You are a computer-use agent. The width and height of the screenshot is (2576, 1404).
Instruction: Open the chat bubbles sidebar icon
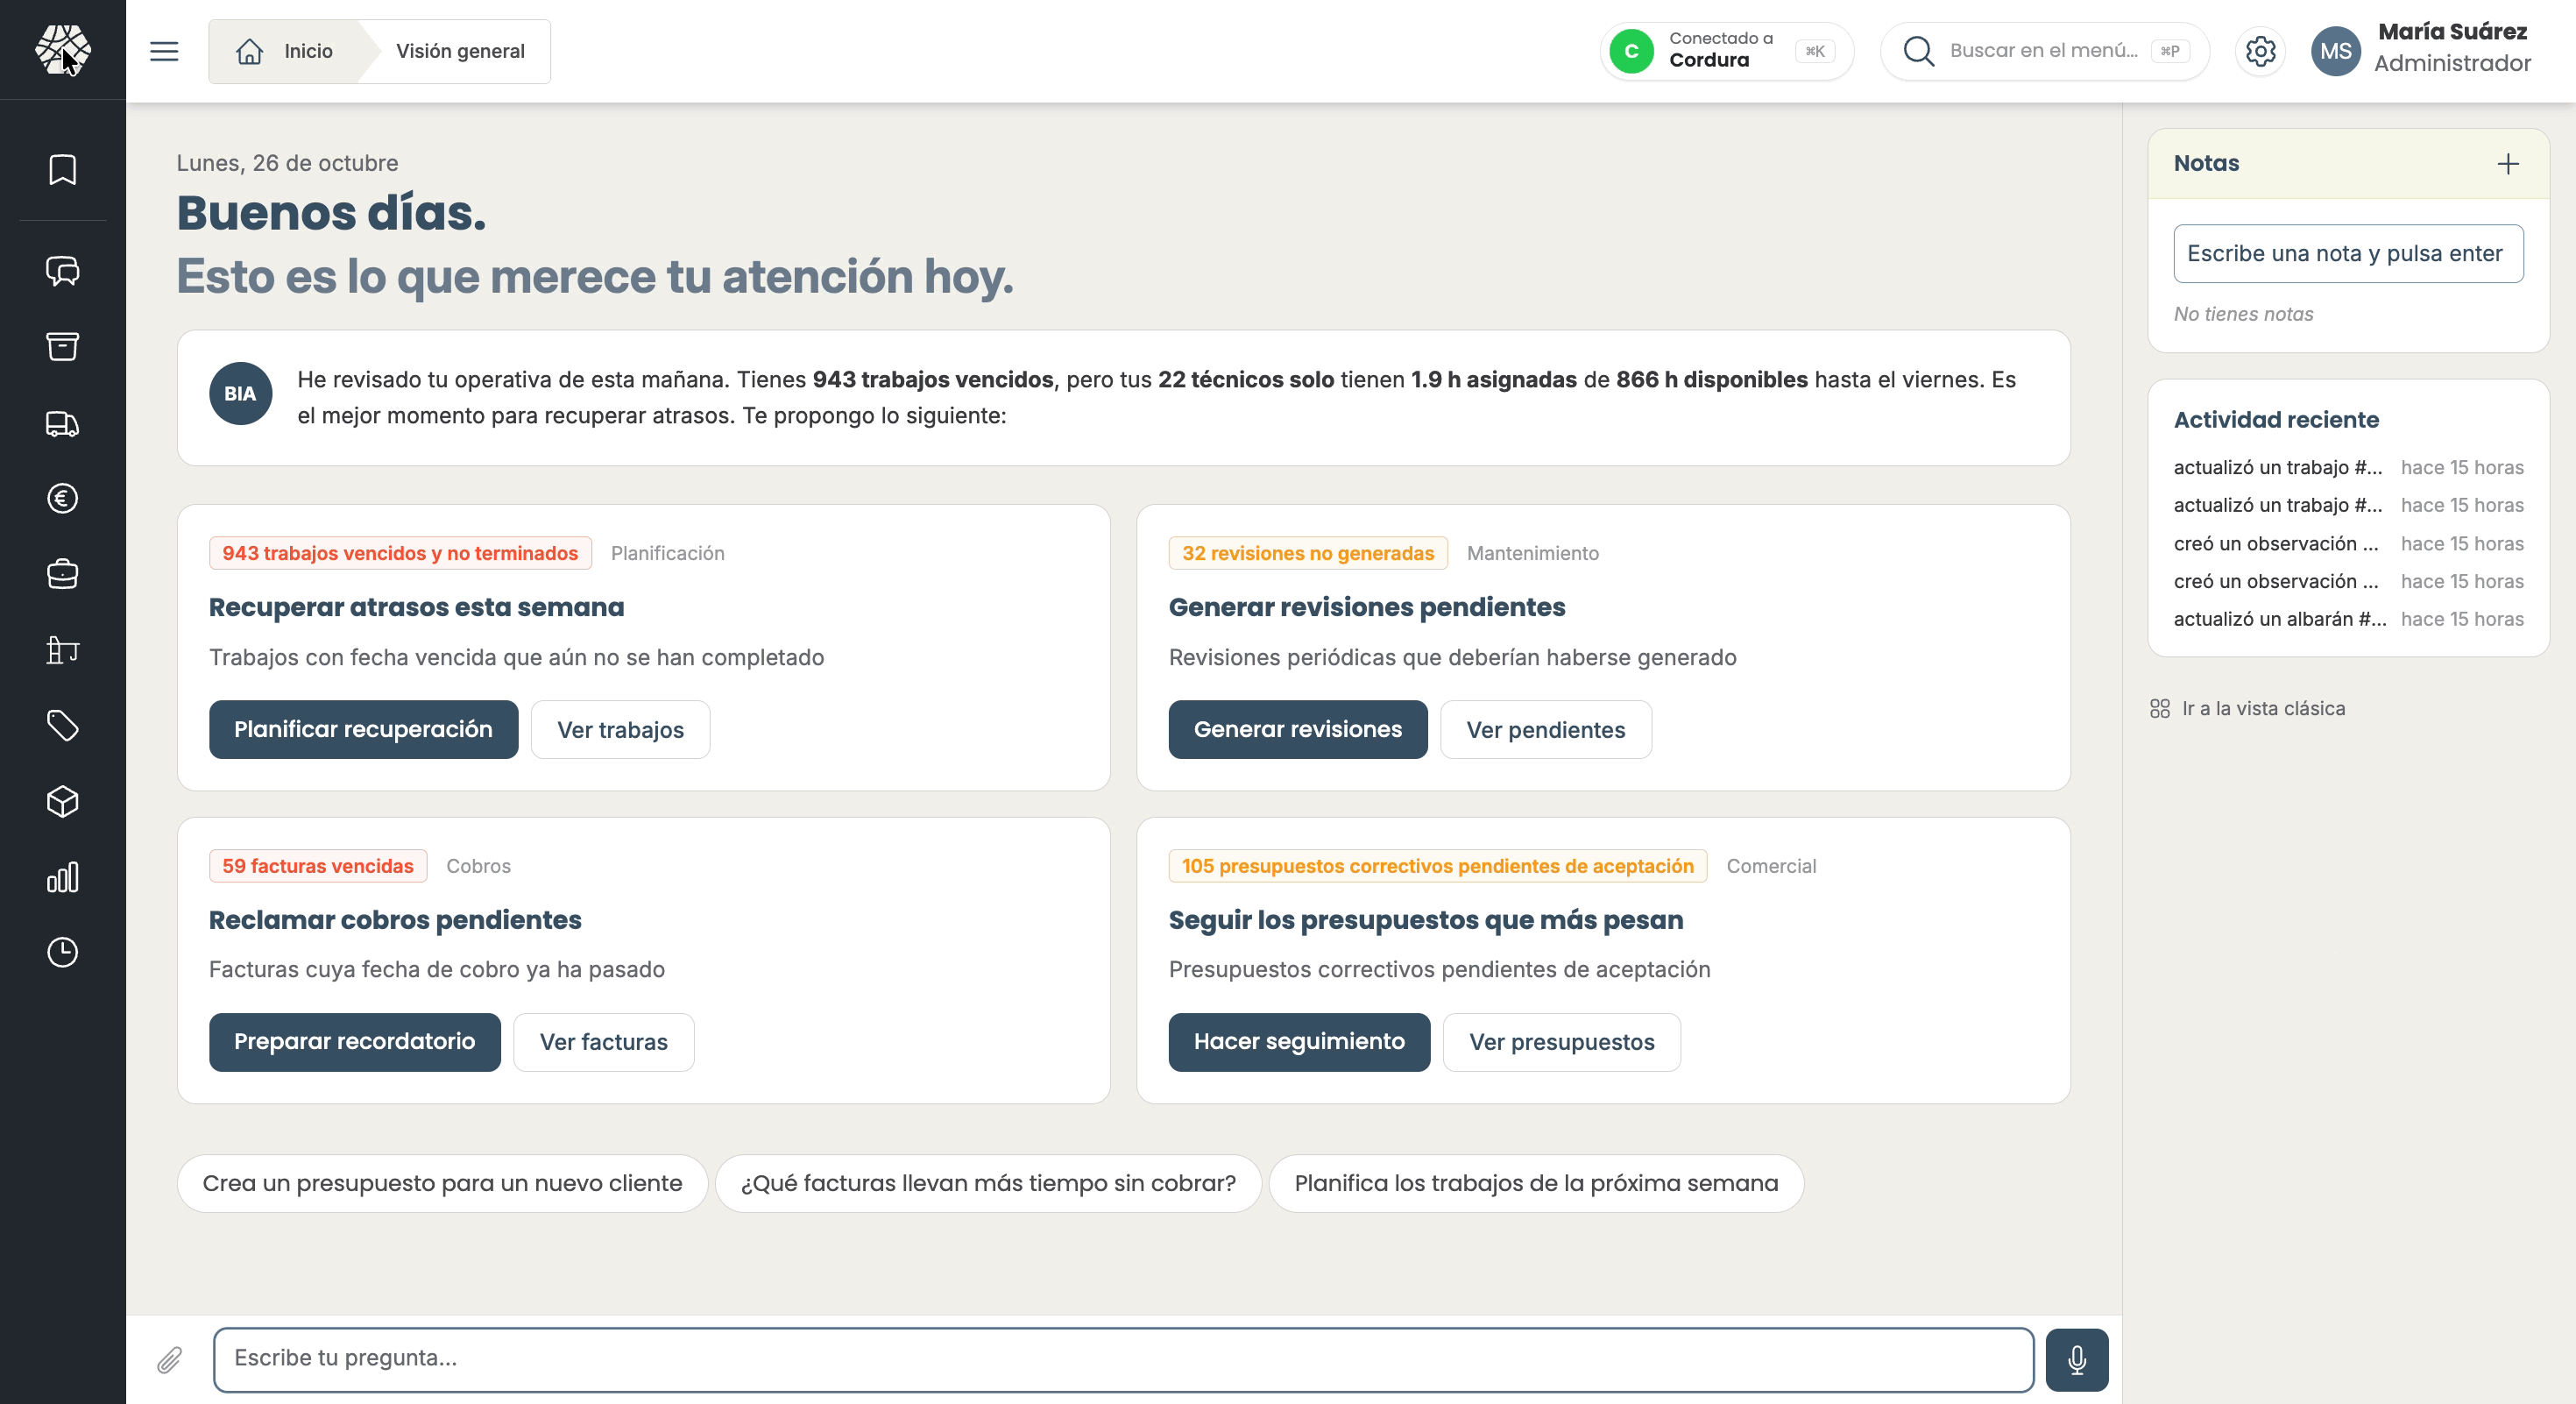coord(62,271)
